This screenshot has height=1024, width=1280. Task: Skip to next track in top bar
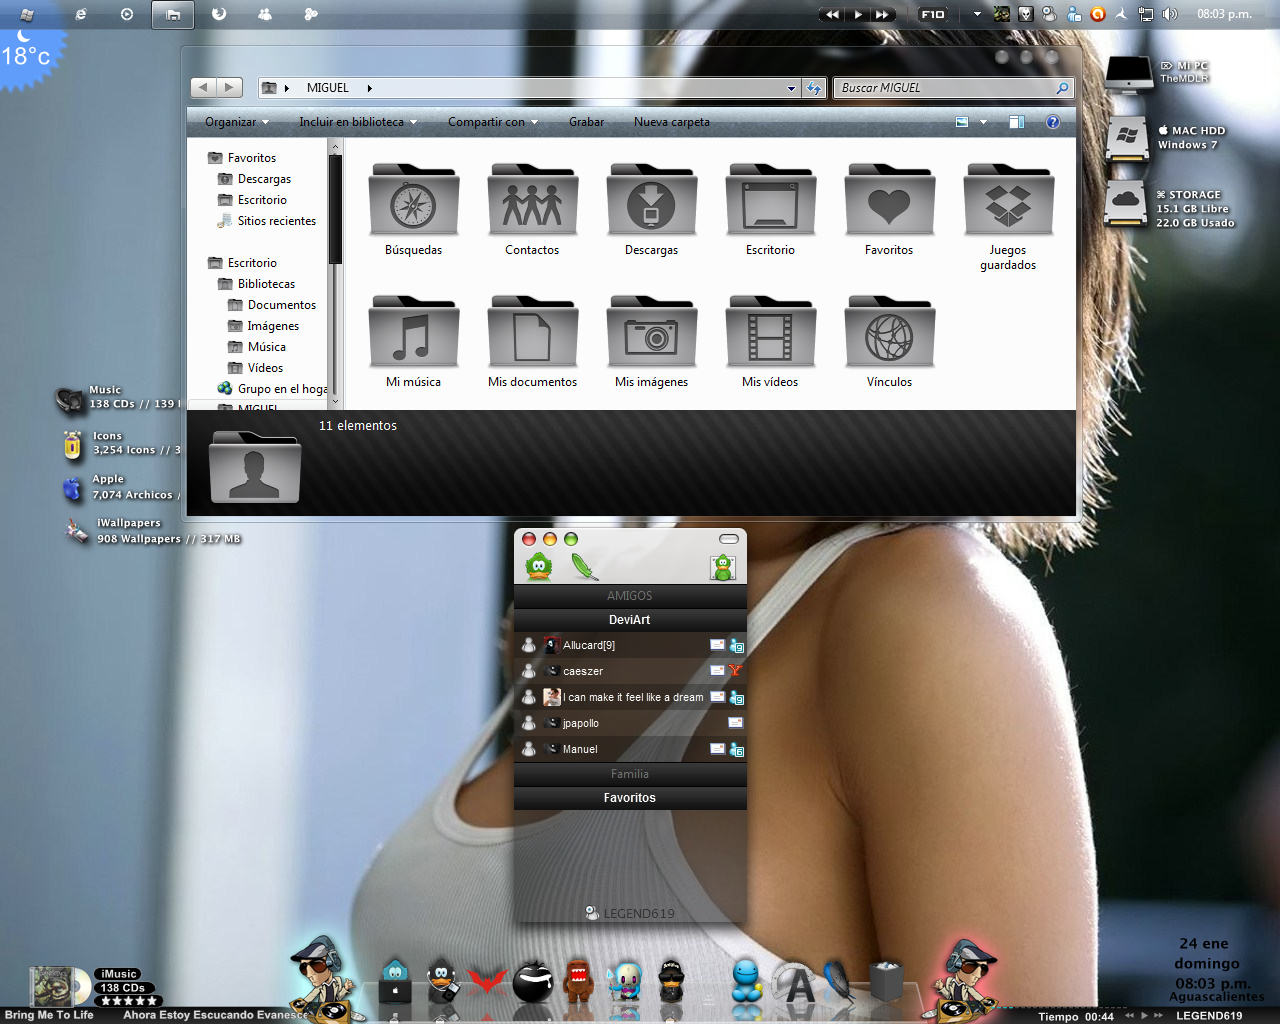click(x=882, y=14)
